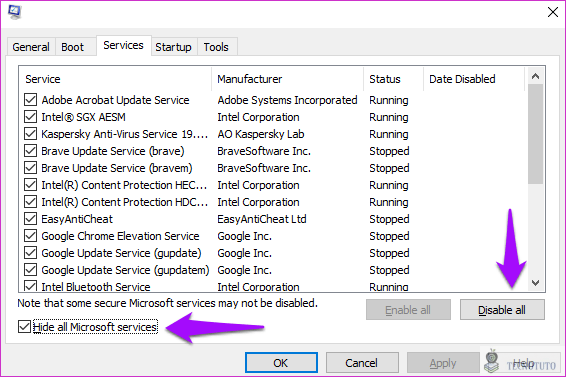Screen dimensions: 566x377
Task: Sort by the Service column header
Action: [115, 79]
